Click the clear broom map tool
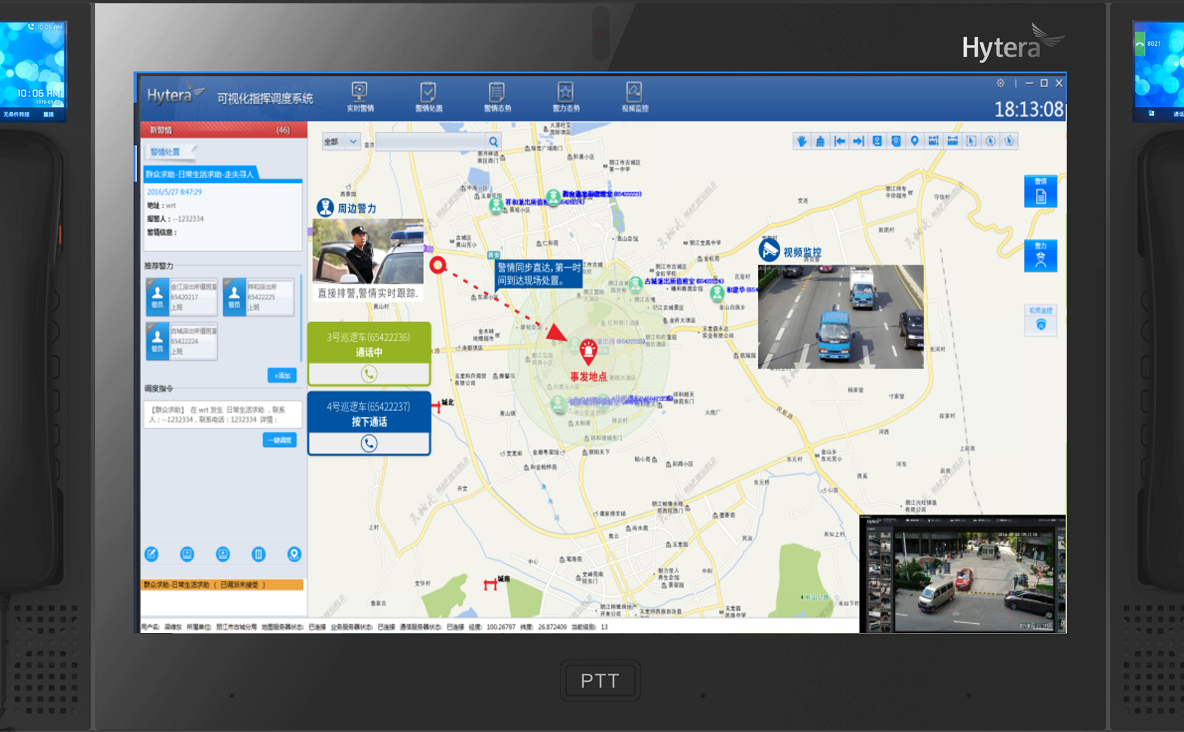 [821, 141]
